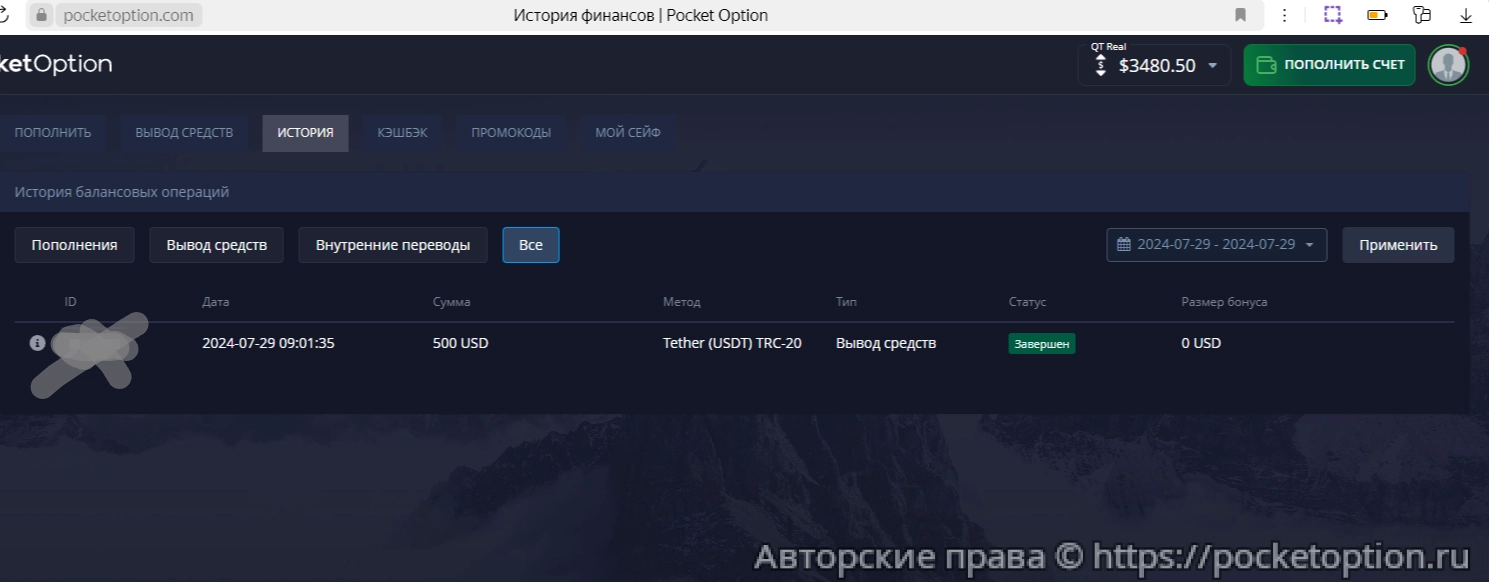Click the bookmark icon in toolbar
This screenshot has width=1489, height=582.
(x=1241, y=15)
